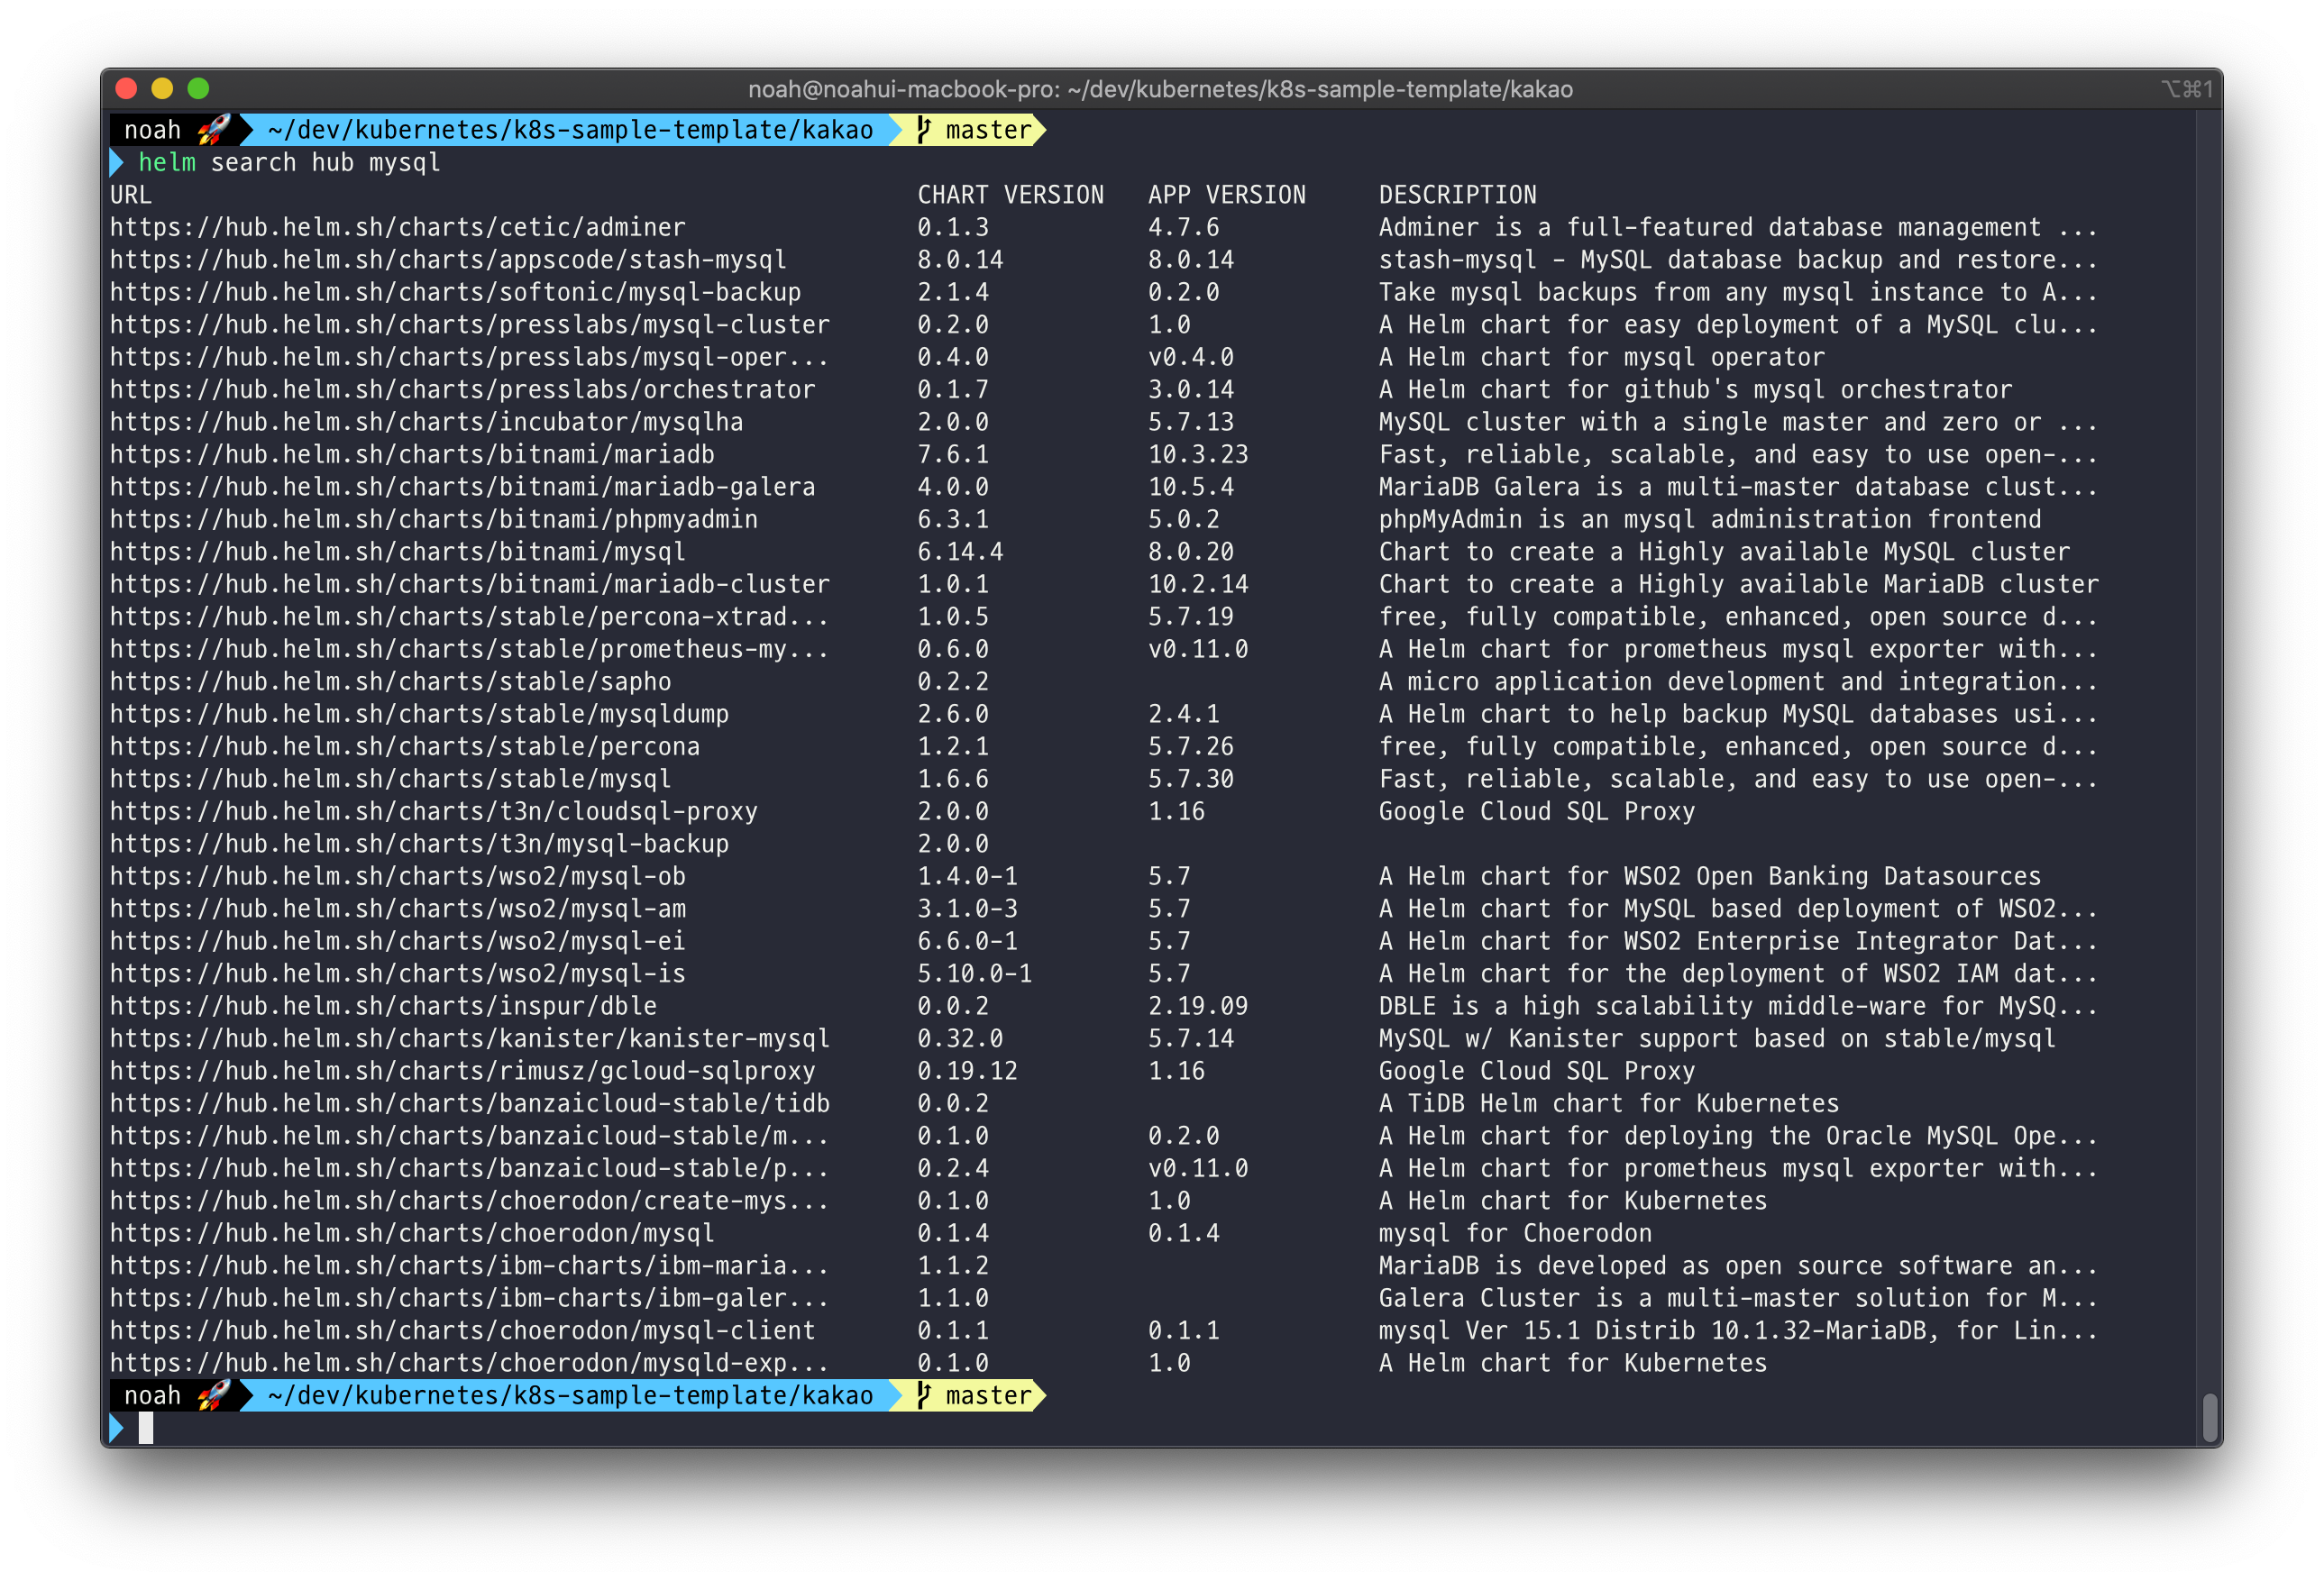Click the cetic/adminer chart URL
The width and height of the screenshot is (2324, 1581).
point(397,227)
